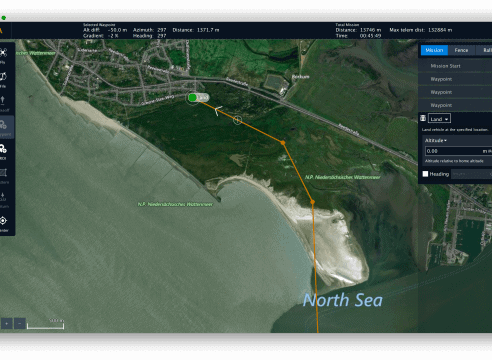Viewport: 492px width, 360px height.
Task: Select Waypoint row directly above Land item
Action: click(x=455, y=105)
